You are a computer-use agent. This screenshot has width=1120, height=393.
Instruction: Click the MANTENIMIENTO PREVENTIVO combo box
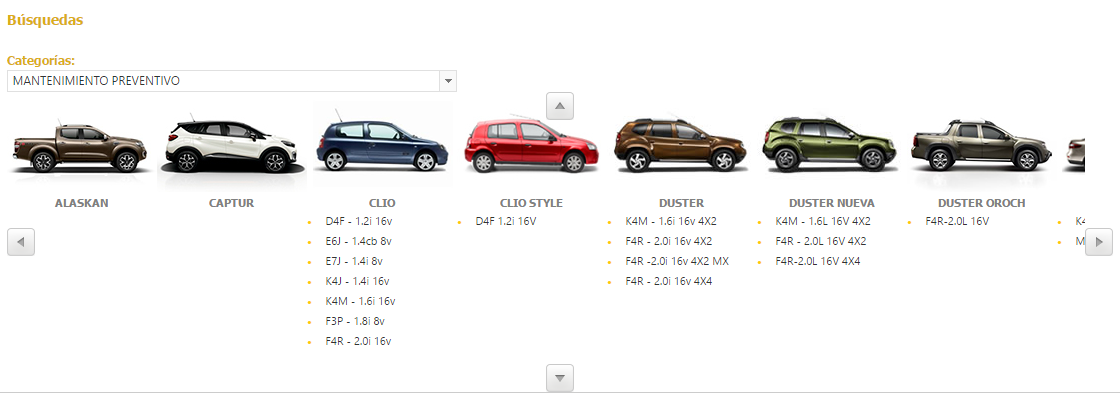231,81
